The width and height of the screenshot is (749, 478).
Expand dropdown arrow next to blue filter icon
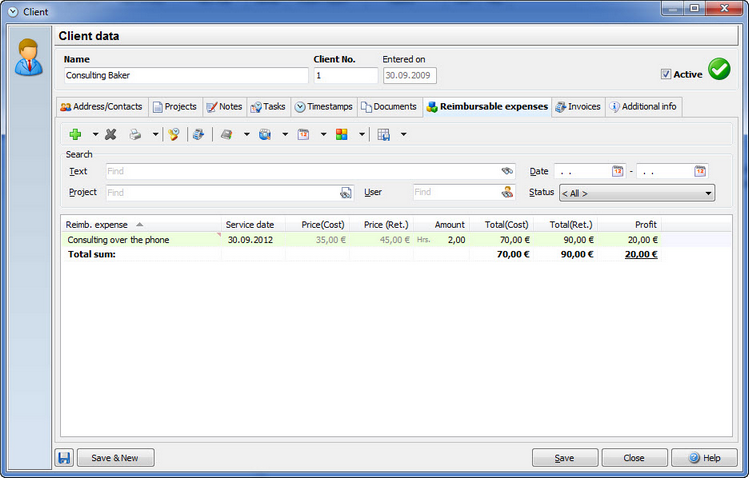[x=285, y=135]
